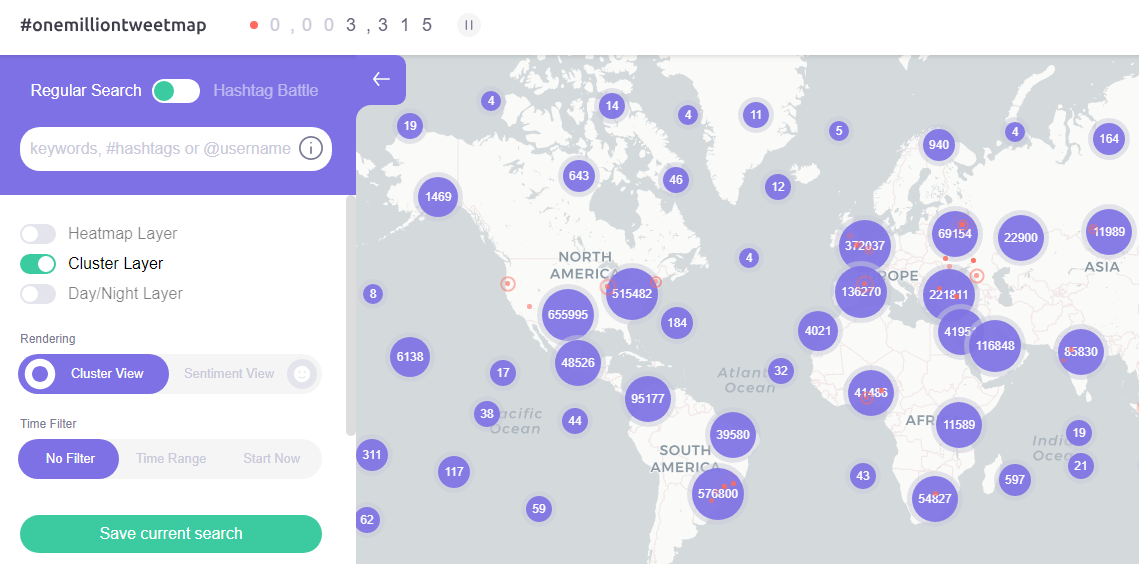Turn on the Day/Night Layer
This screenshot has width=1139, height=564.
click(38, 294)
